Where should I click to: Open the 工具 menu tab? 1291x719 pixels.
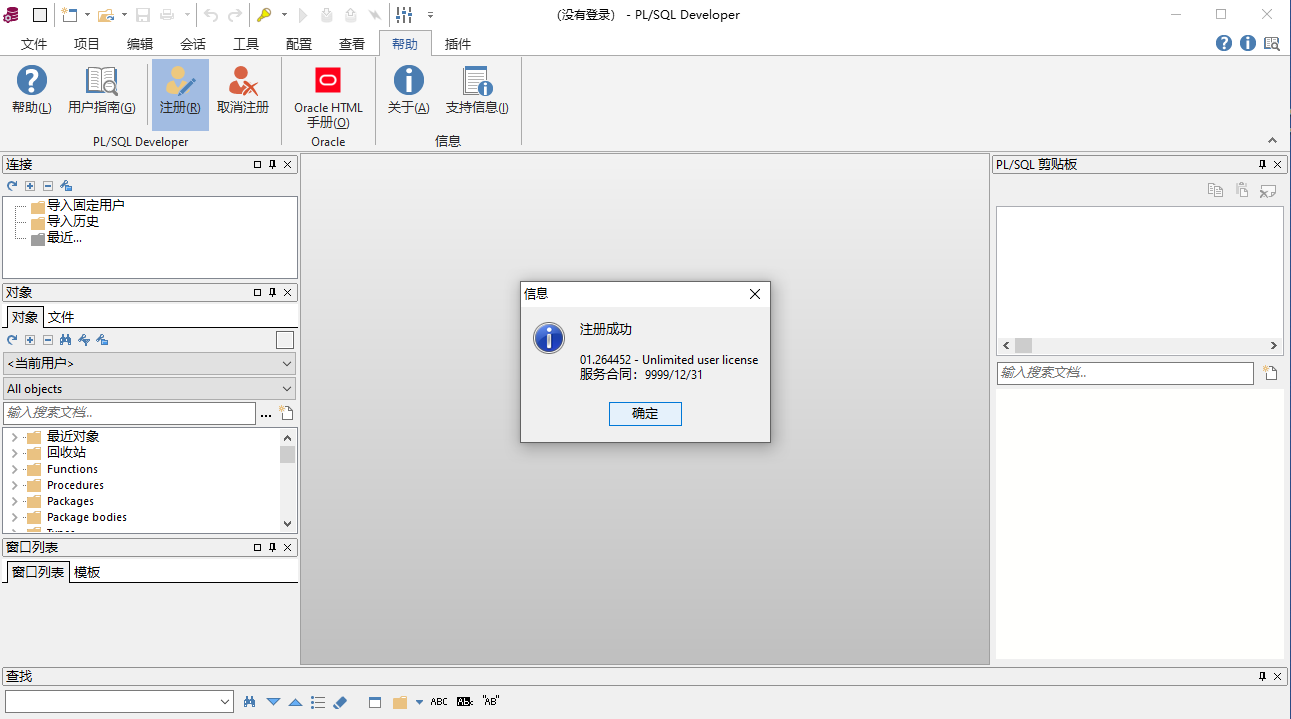pos(246,44)
